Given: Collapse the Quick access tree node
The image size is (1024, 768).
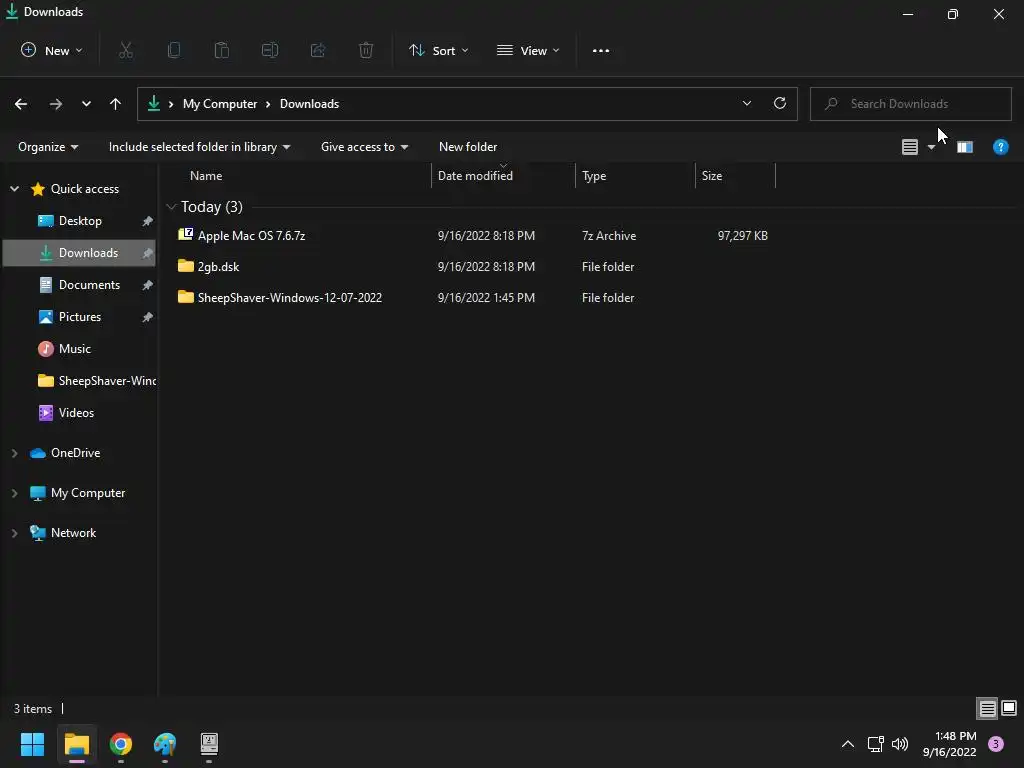Looking at the screenshot, I should (x=14, y=189).
